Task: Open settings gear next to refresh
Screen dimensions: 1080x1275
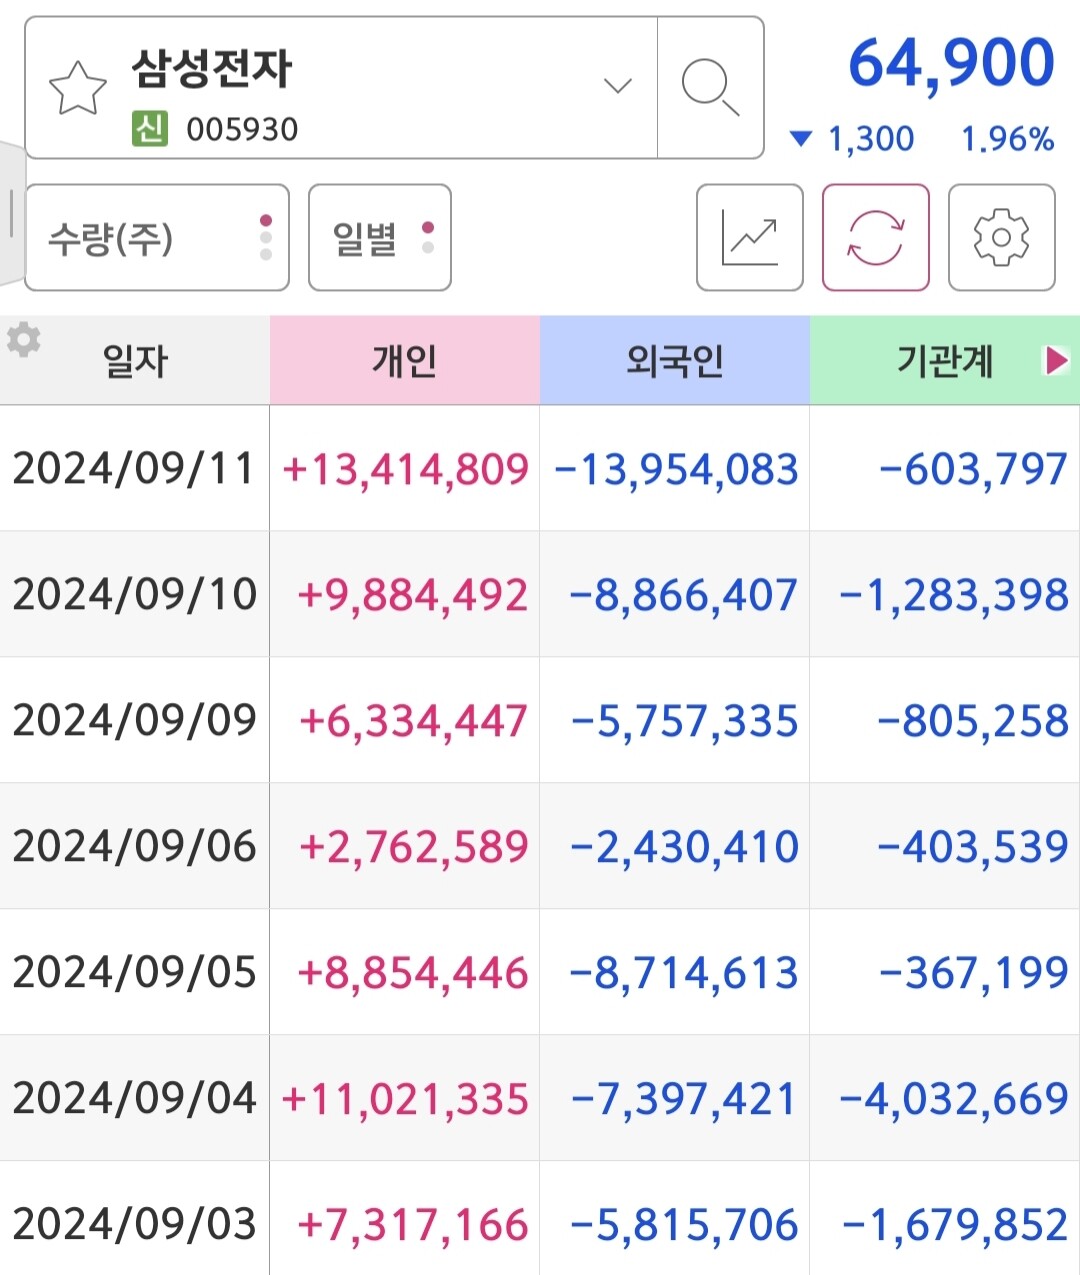Action: (x=1001, y=238)
